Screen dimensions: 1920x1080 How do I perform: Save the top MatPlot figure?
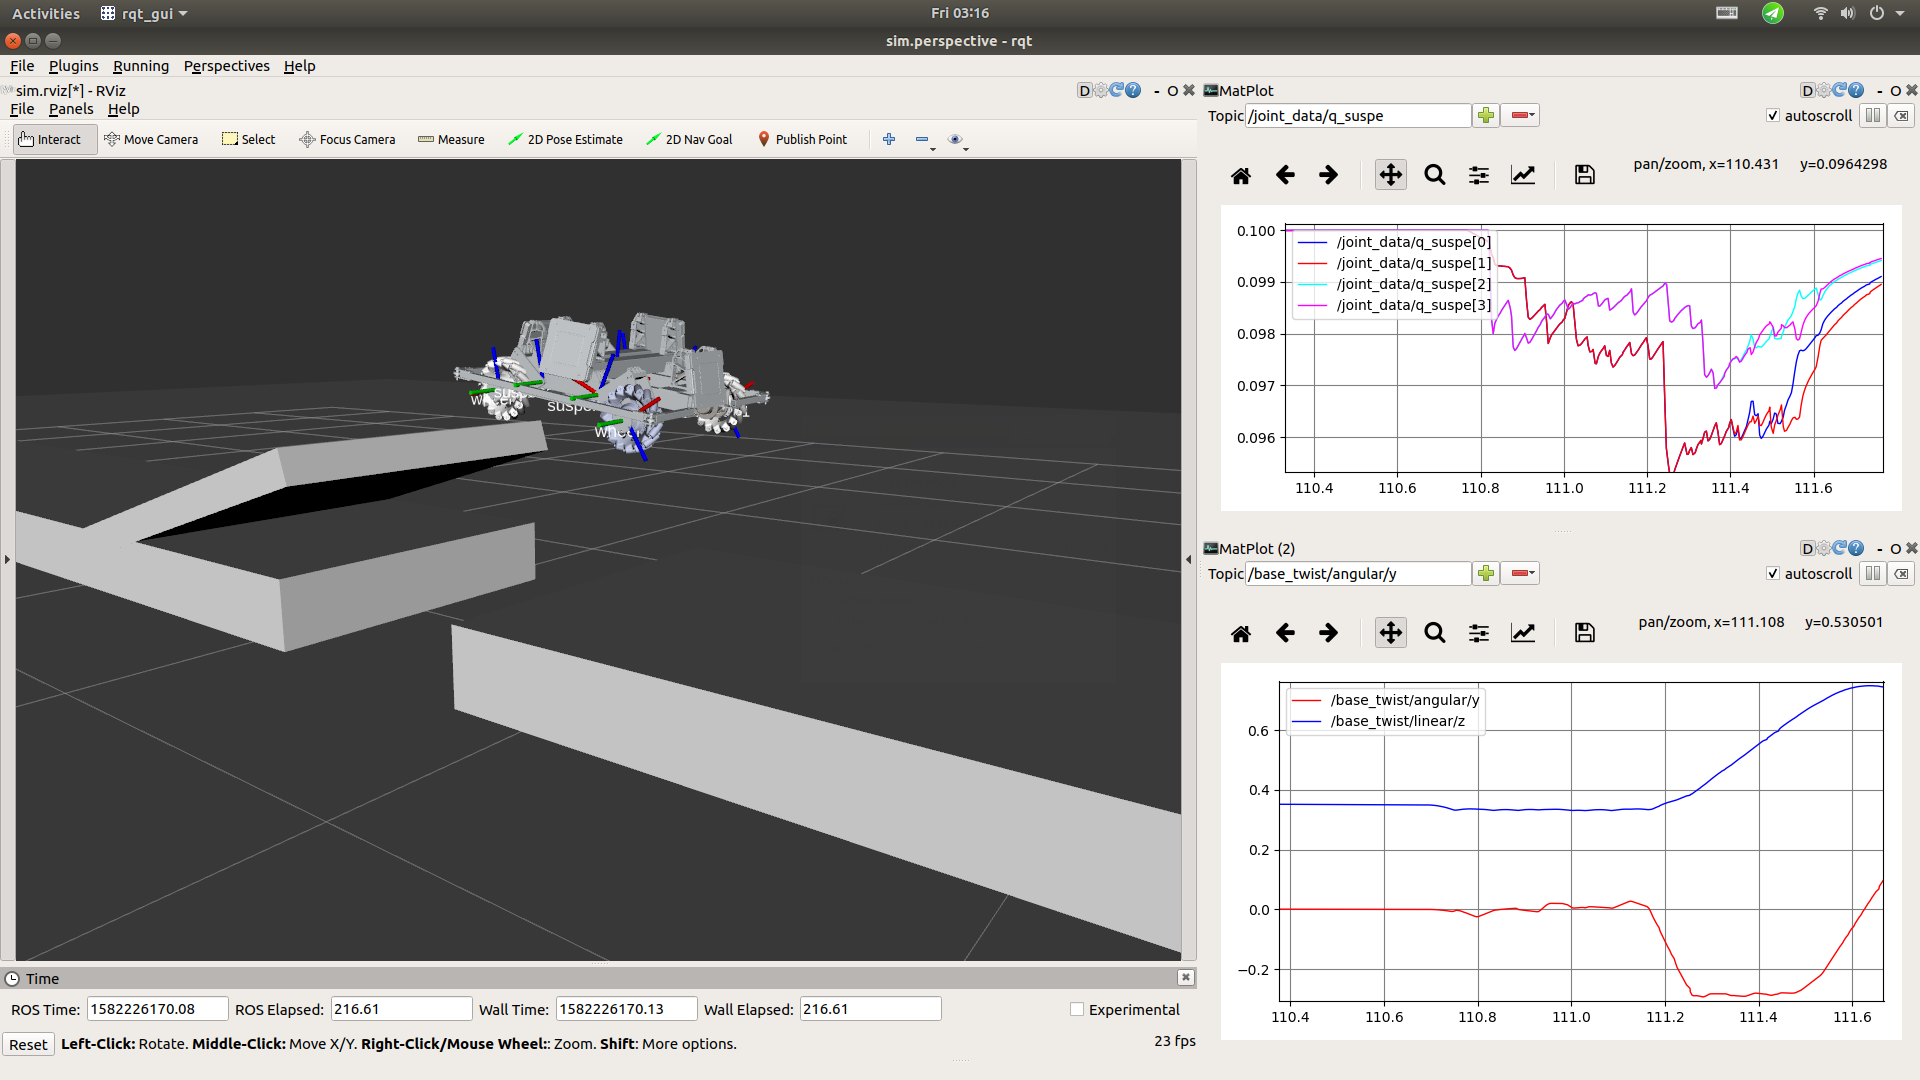coord(1585,175)
